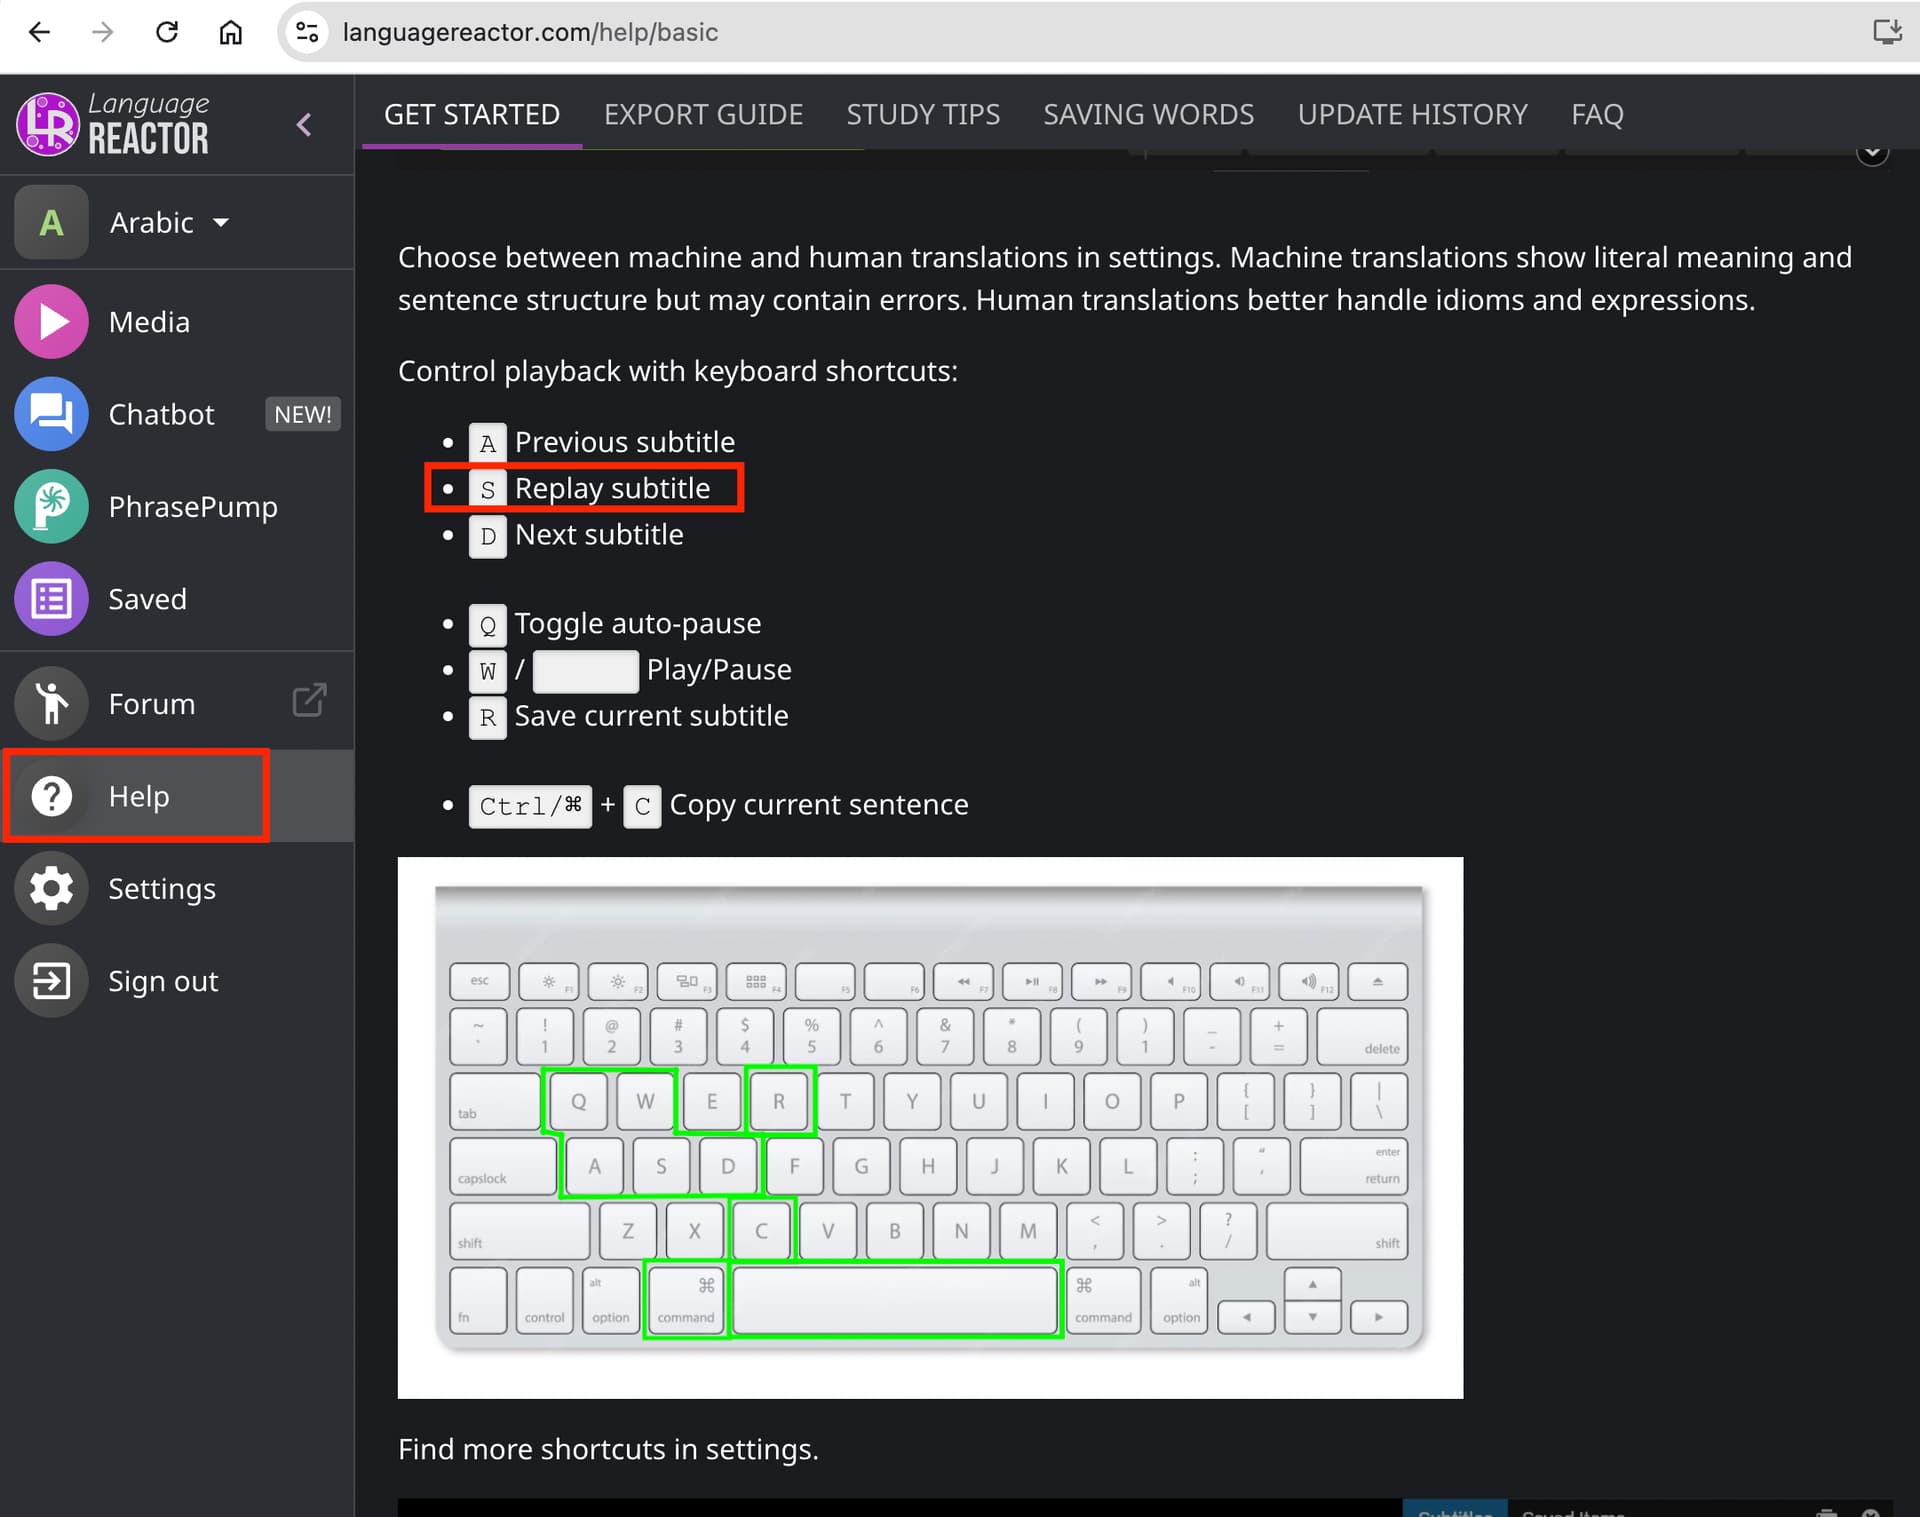Click the C keycap for Copy sentence

[x=642, y=806]
